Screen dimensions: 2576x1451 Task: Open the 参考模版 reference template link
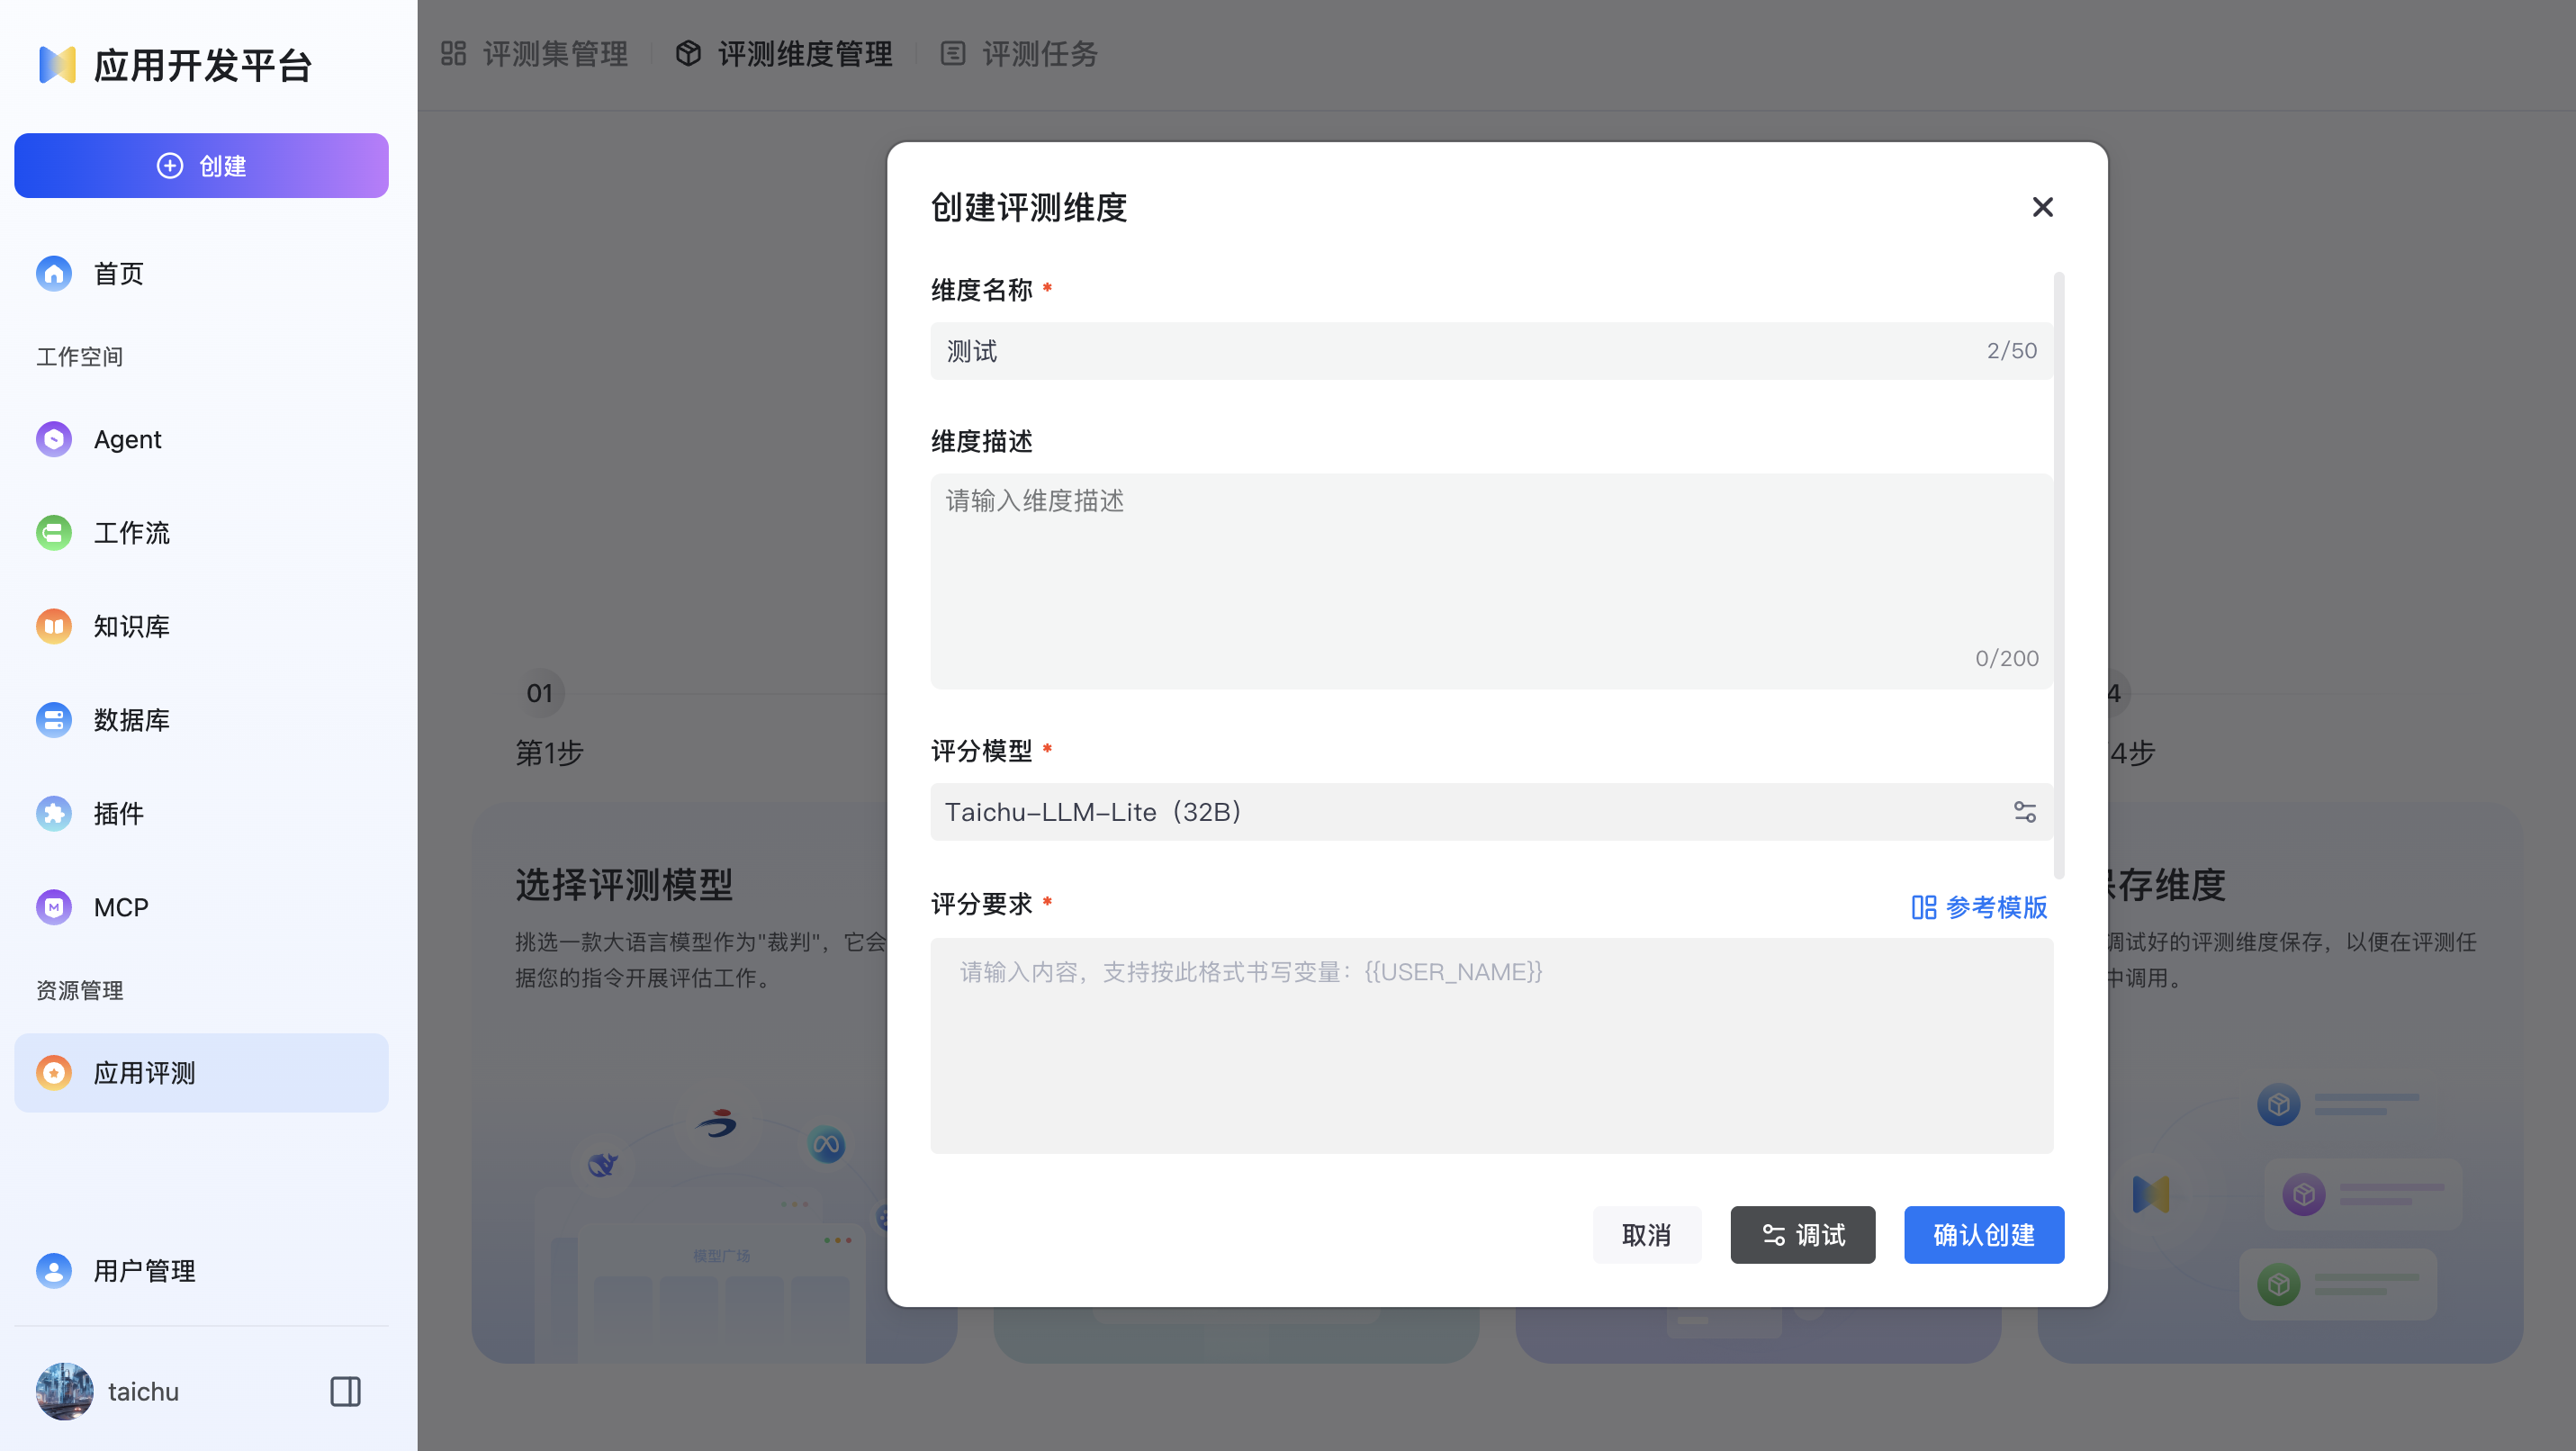coord(1979,907)
